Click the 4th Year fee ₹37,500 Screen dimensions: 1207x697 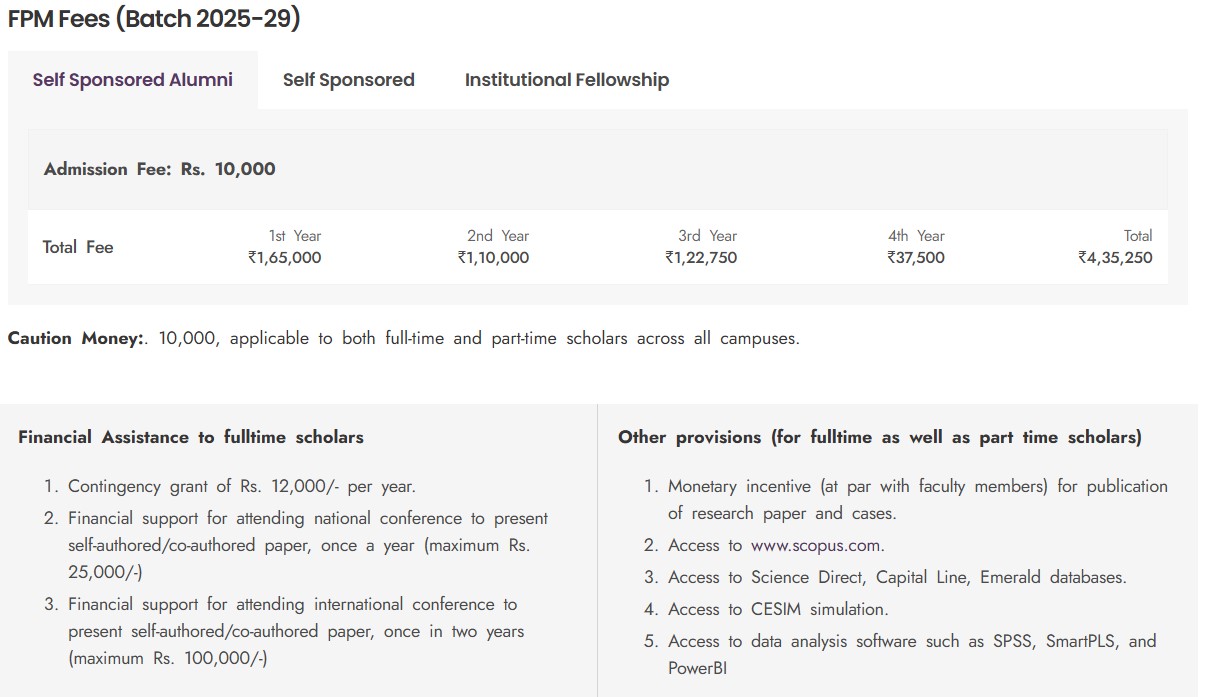click(915, 257)
